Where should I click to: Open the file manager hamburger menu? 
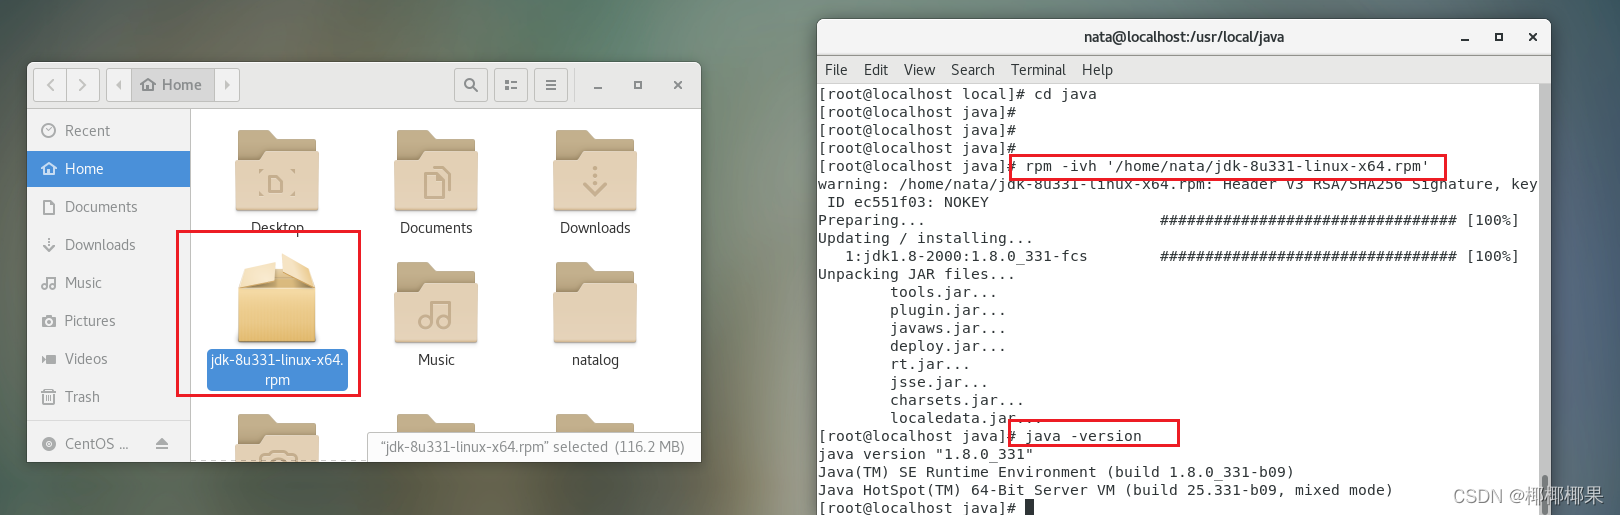551,85
